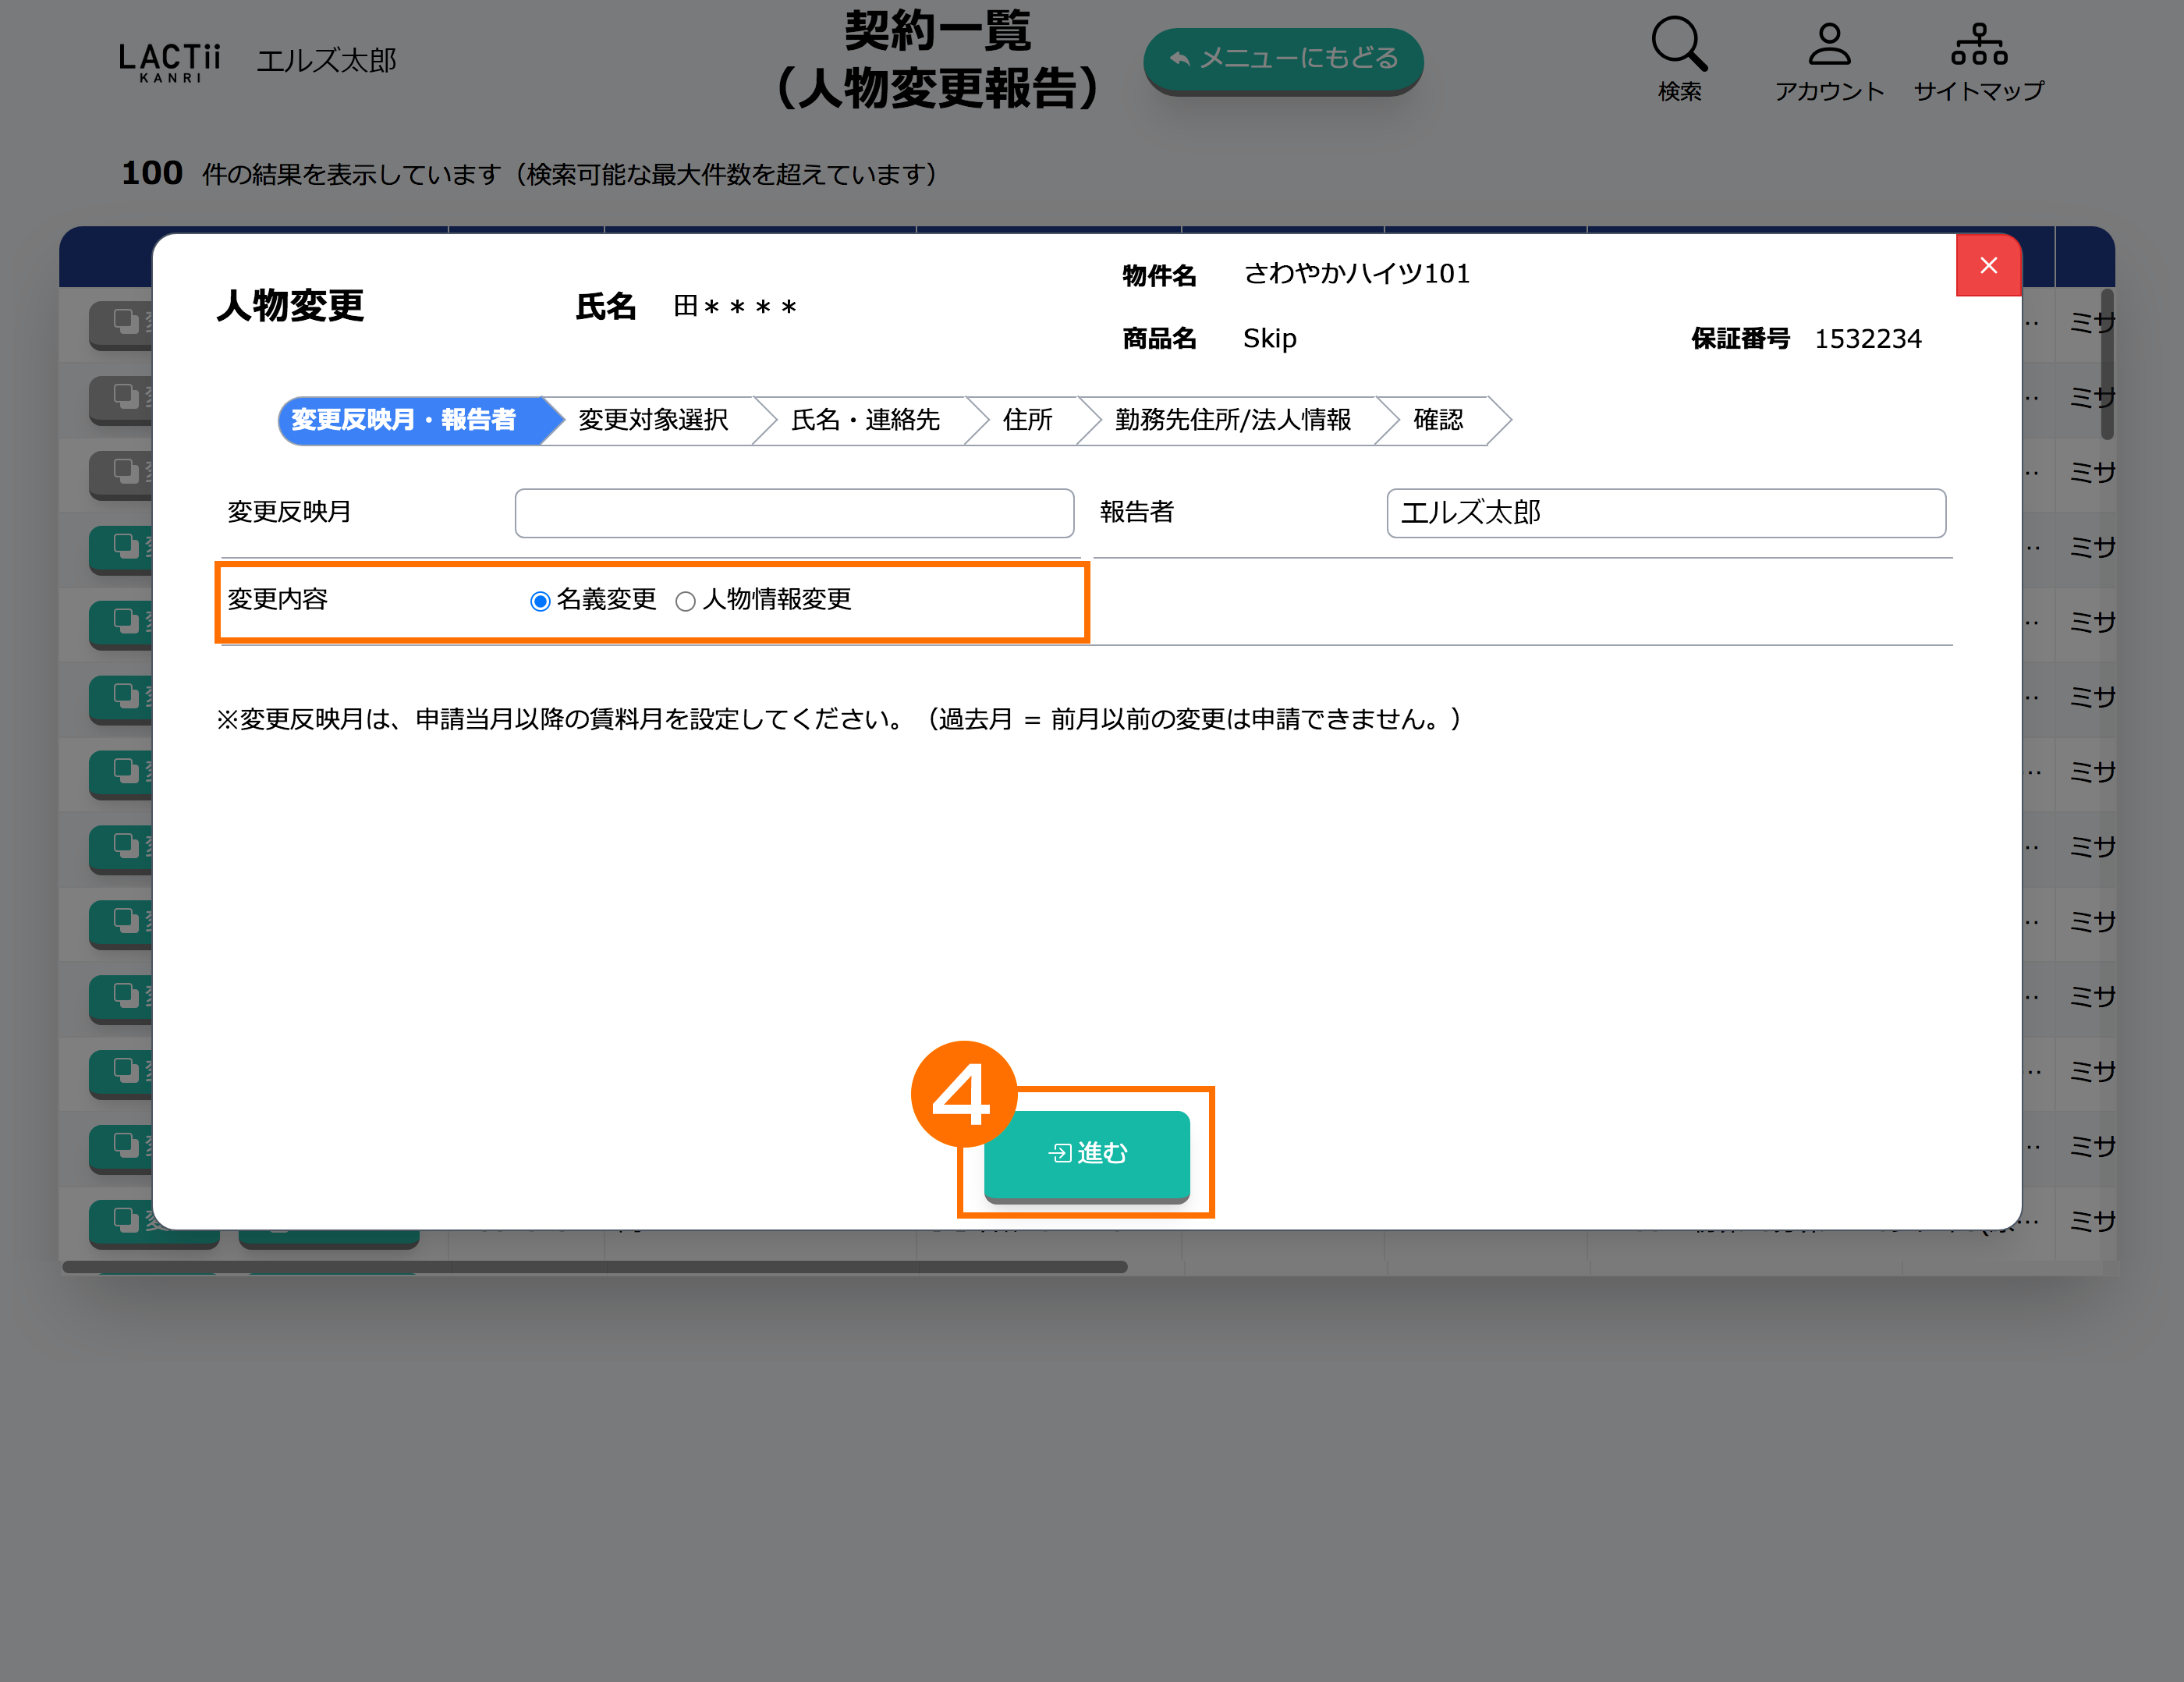Viewport: 2184px width, 1682px height.
Task: Click メニューにもどる button
Action: 1283,59
